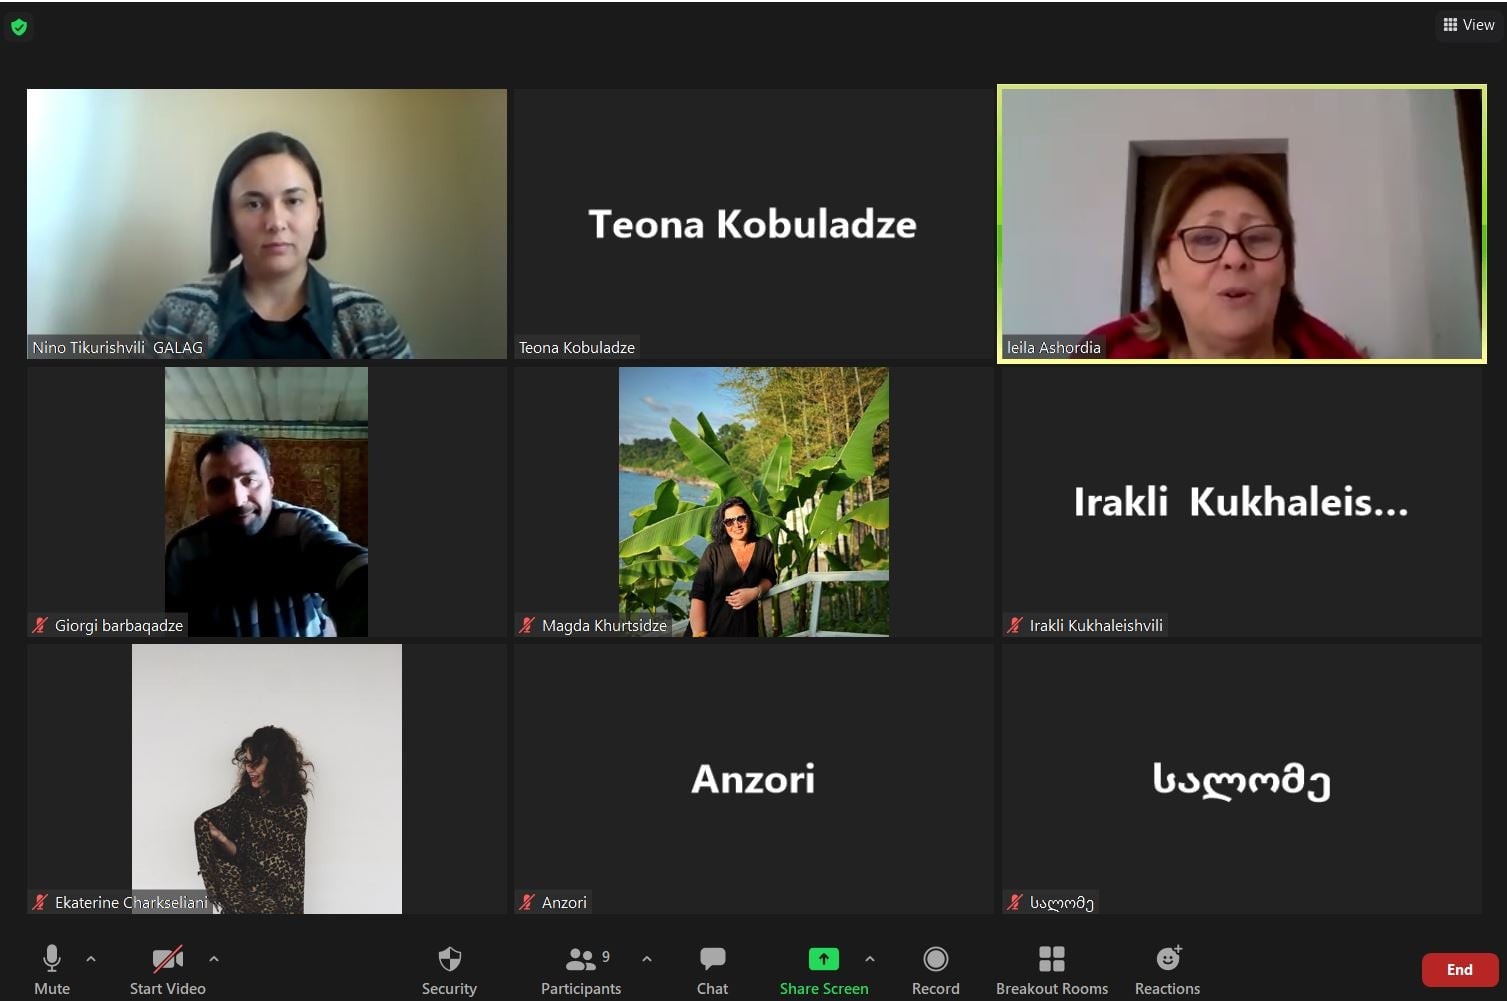1507x1001 pixels.
Task: Open the View layout menu
Action: (x=1468, y=25)
